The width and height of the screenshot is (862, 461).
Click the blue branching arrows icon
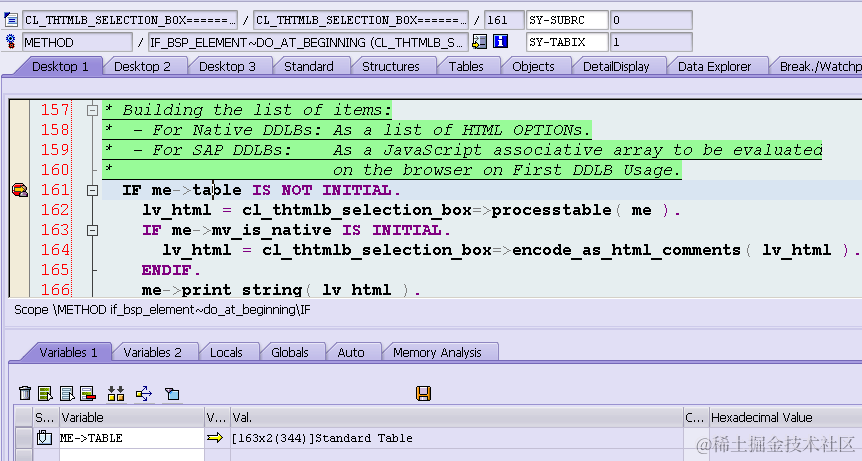pyautogui.click(x=144, y=393)
